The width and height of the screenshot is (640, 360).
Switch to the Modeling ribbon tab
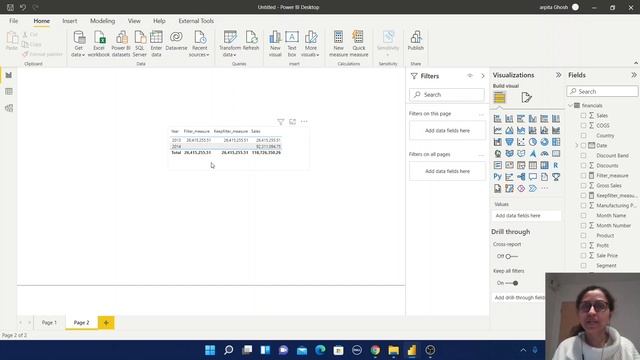pos(102,21)
